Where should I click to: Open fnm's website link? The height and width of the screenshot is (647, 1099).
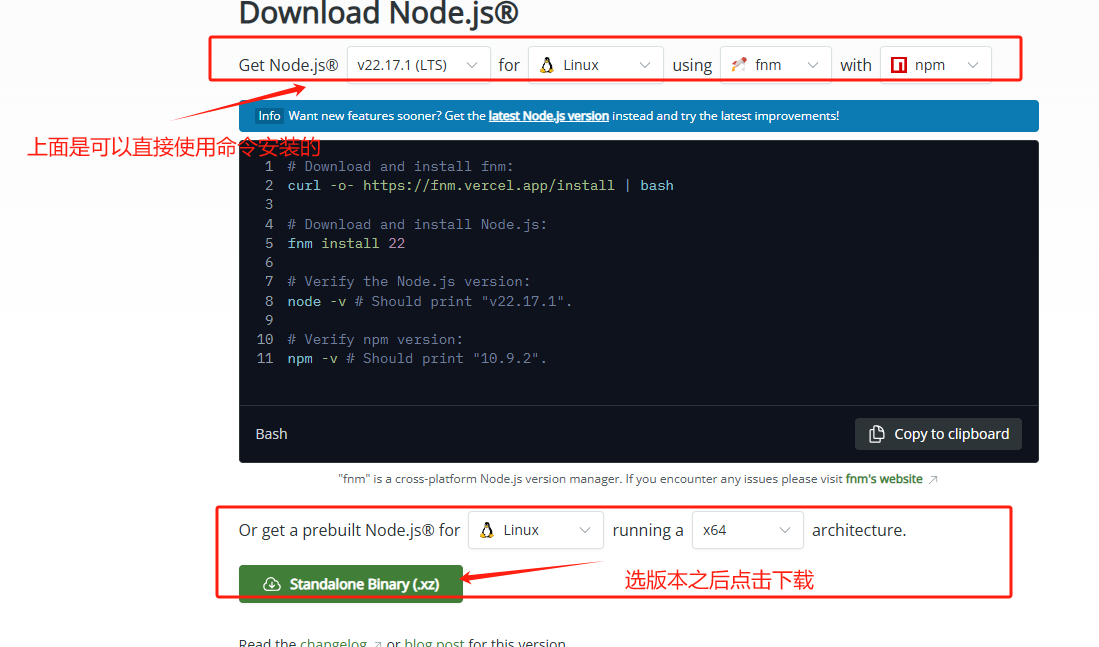[x=884, y=479]
